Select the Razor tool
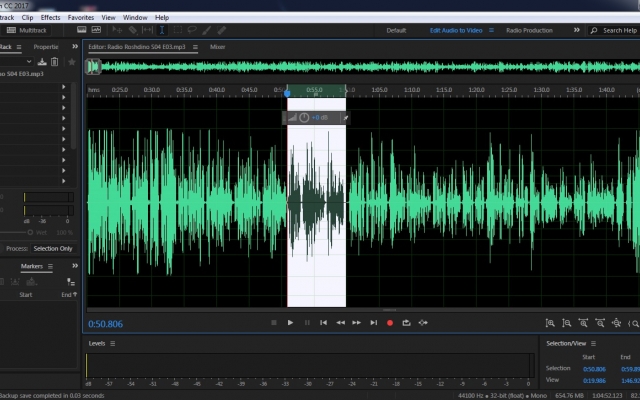Image resolution: width=640 pixels, height=400 pixels. coord(133,30)
